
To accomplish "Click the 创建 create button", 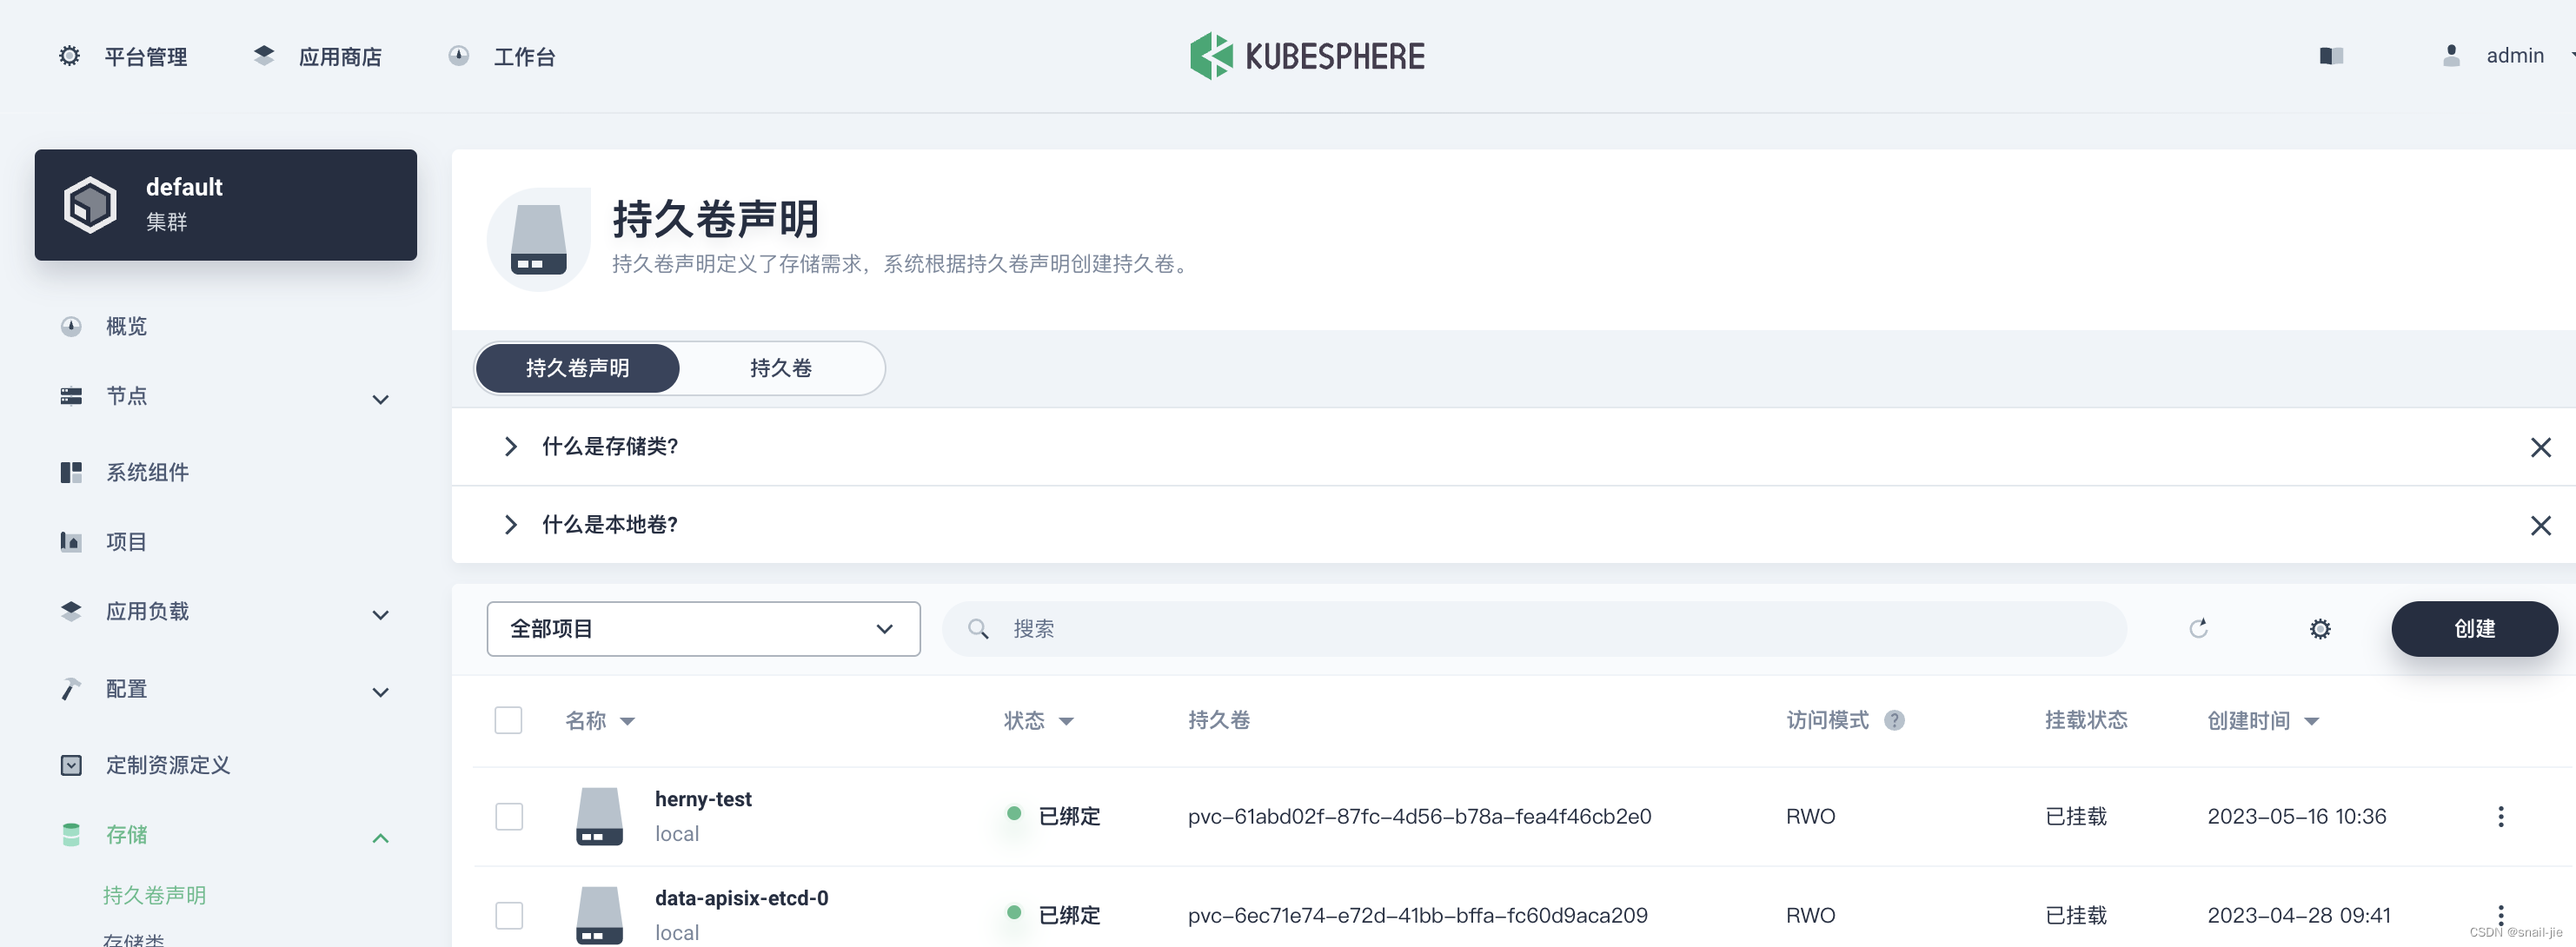I will click(x=2474, y=629).
